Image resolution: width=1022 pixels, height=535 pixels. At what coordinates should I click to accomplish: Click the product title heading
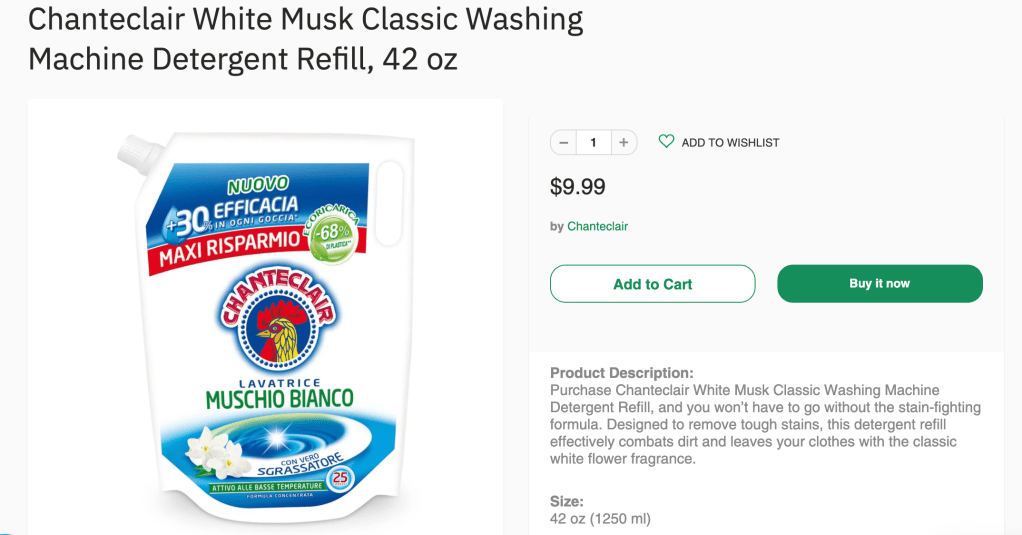point(305,39)
